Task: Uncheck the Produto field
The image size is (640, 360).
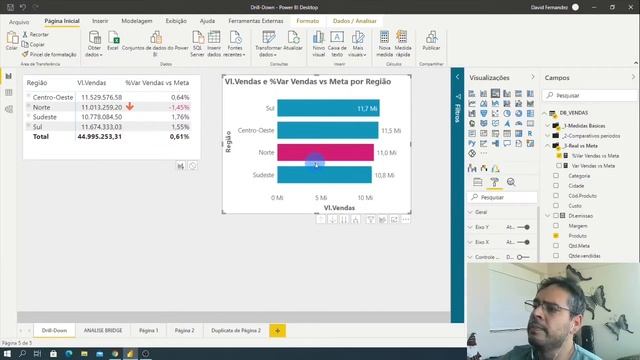Action: click(556, 236)
